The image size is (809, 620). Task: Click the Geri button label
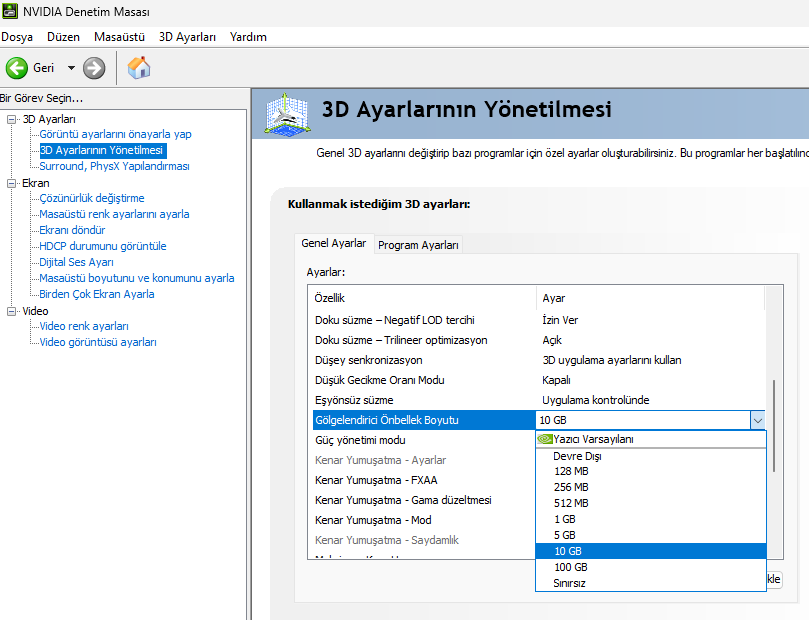(43, 68)
